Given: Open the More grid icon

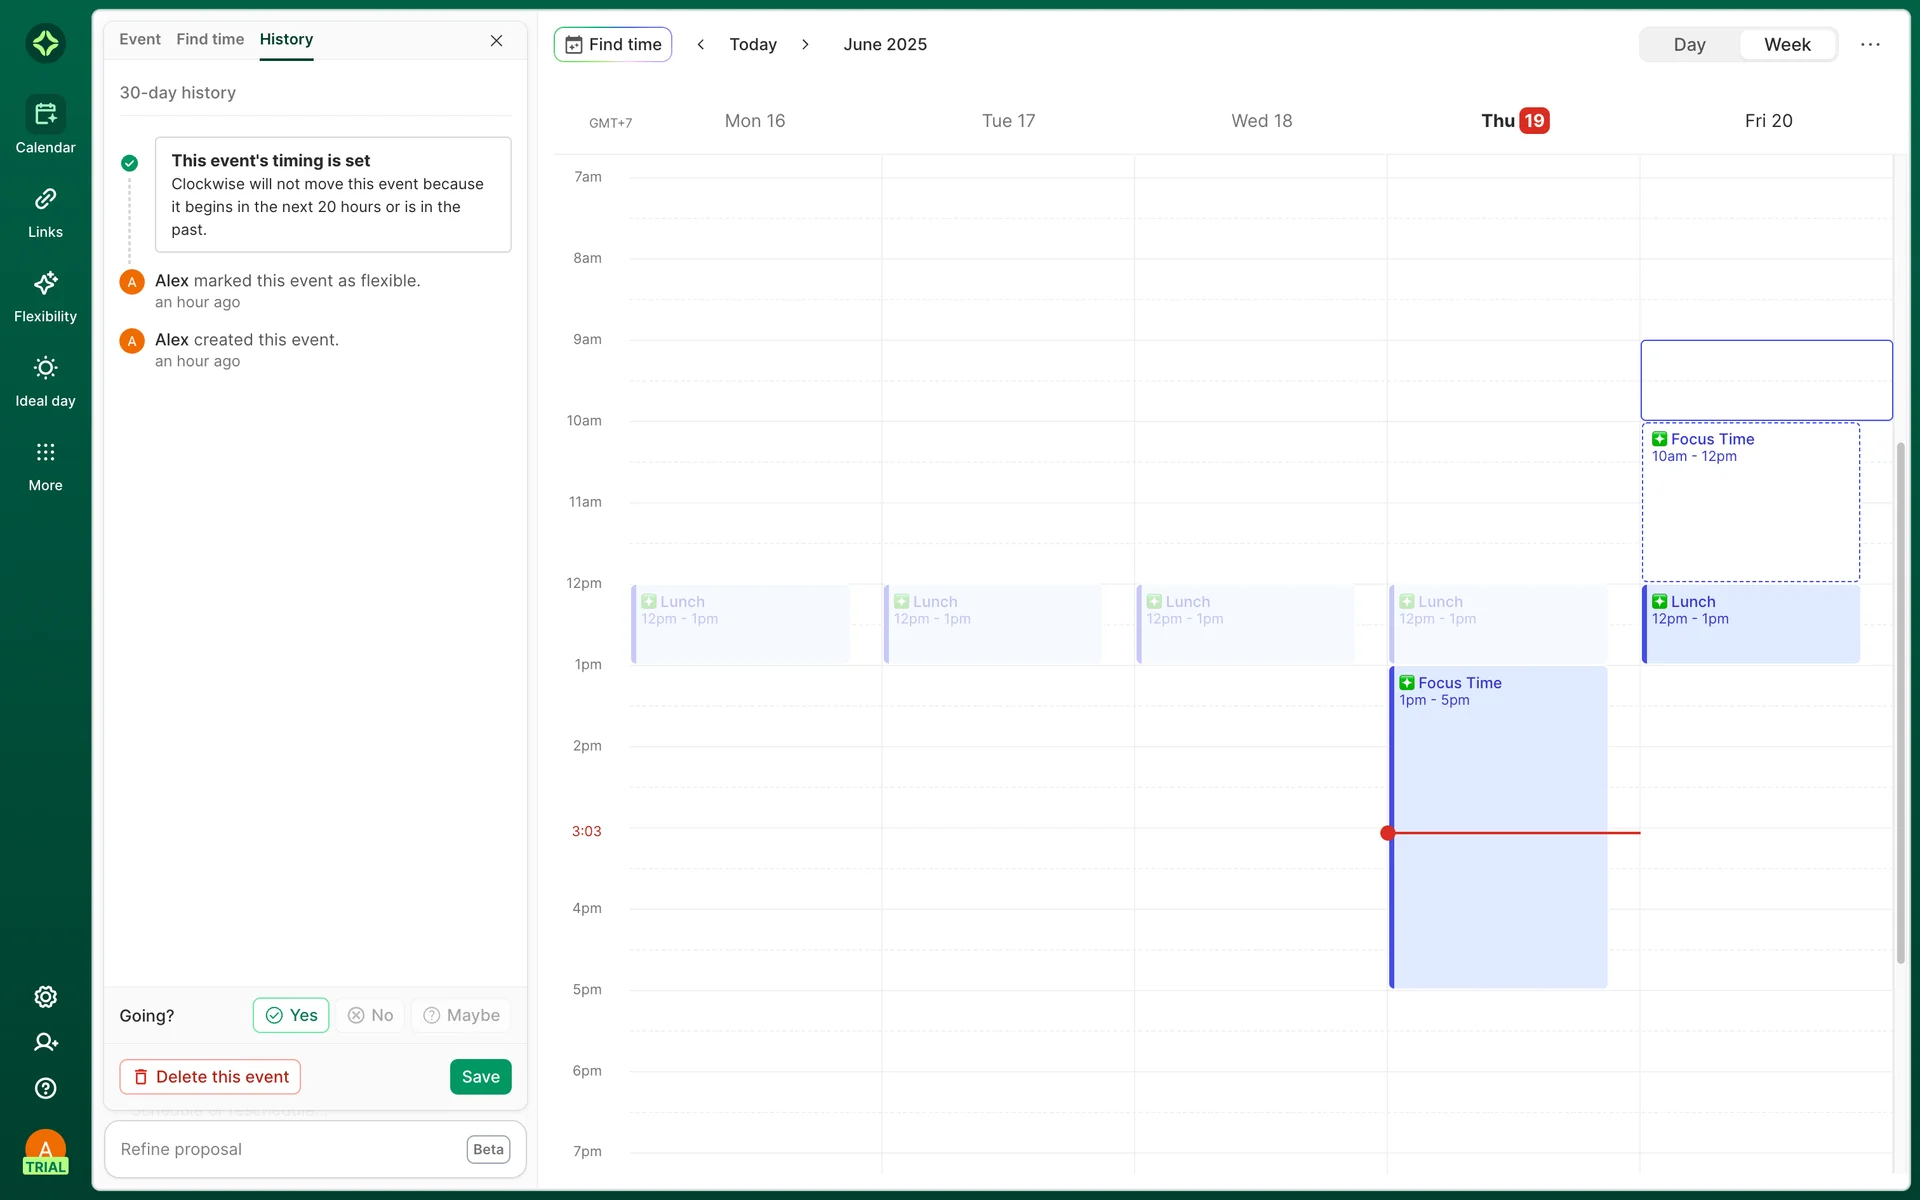Looking at the screenshot, I should [x=45, y=453].
